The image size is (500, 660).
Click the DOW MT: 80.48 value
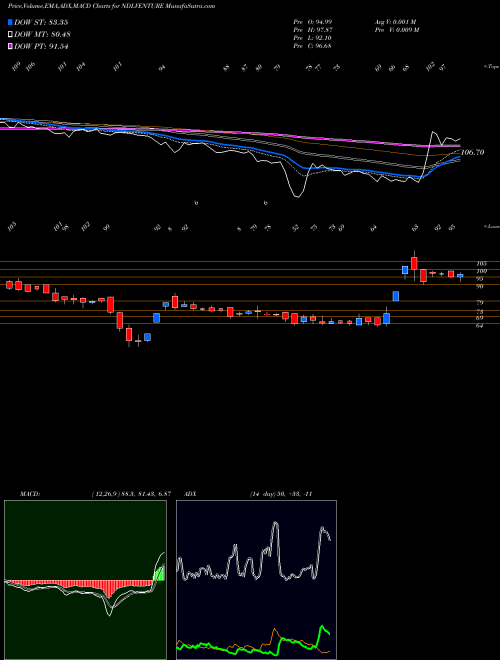42,34
